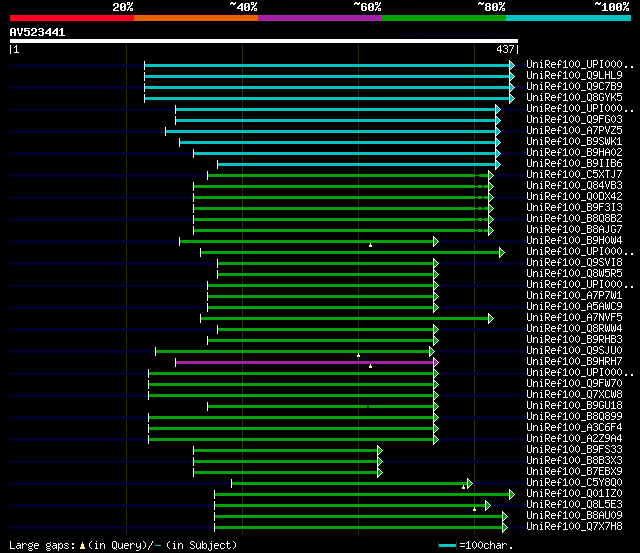Select the UniRef100_Q7XCW8 label
This screenshot has height=553, width=640.
tap(574, 395)
